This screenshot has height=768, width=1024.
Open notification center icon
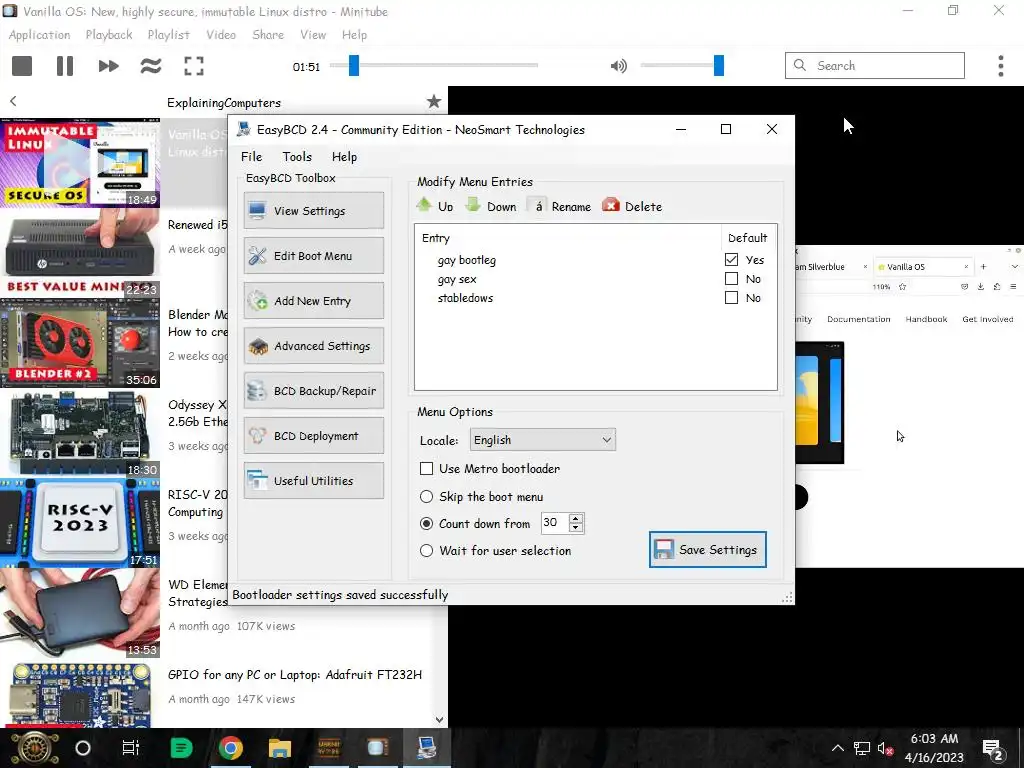point(993,750)
